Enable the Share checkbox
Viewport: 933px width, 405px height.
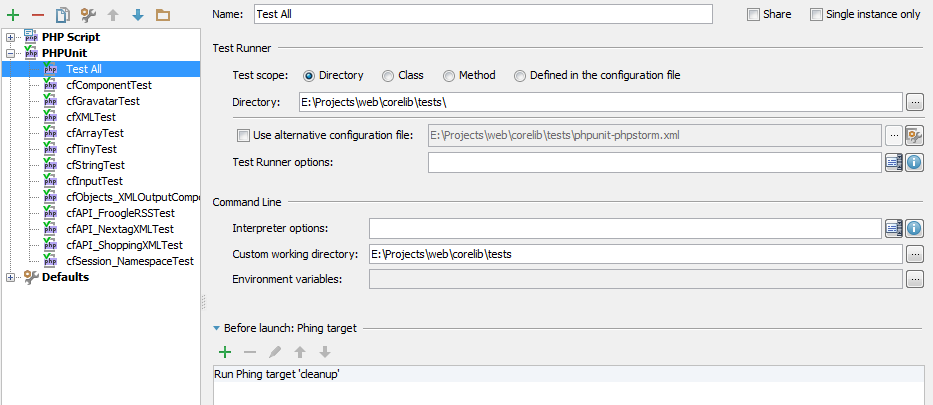click(753, 14)
